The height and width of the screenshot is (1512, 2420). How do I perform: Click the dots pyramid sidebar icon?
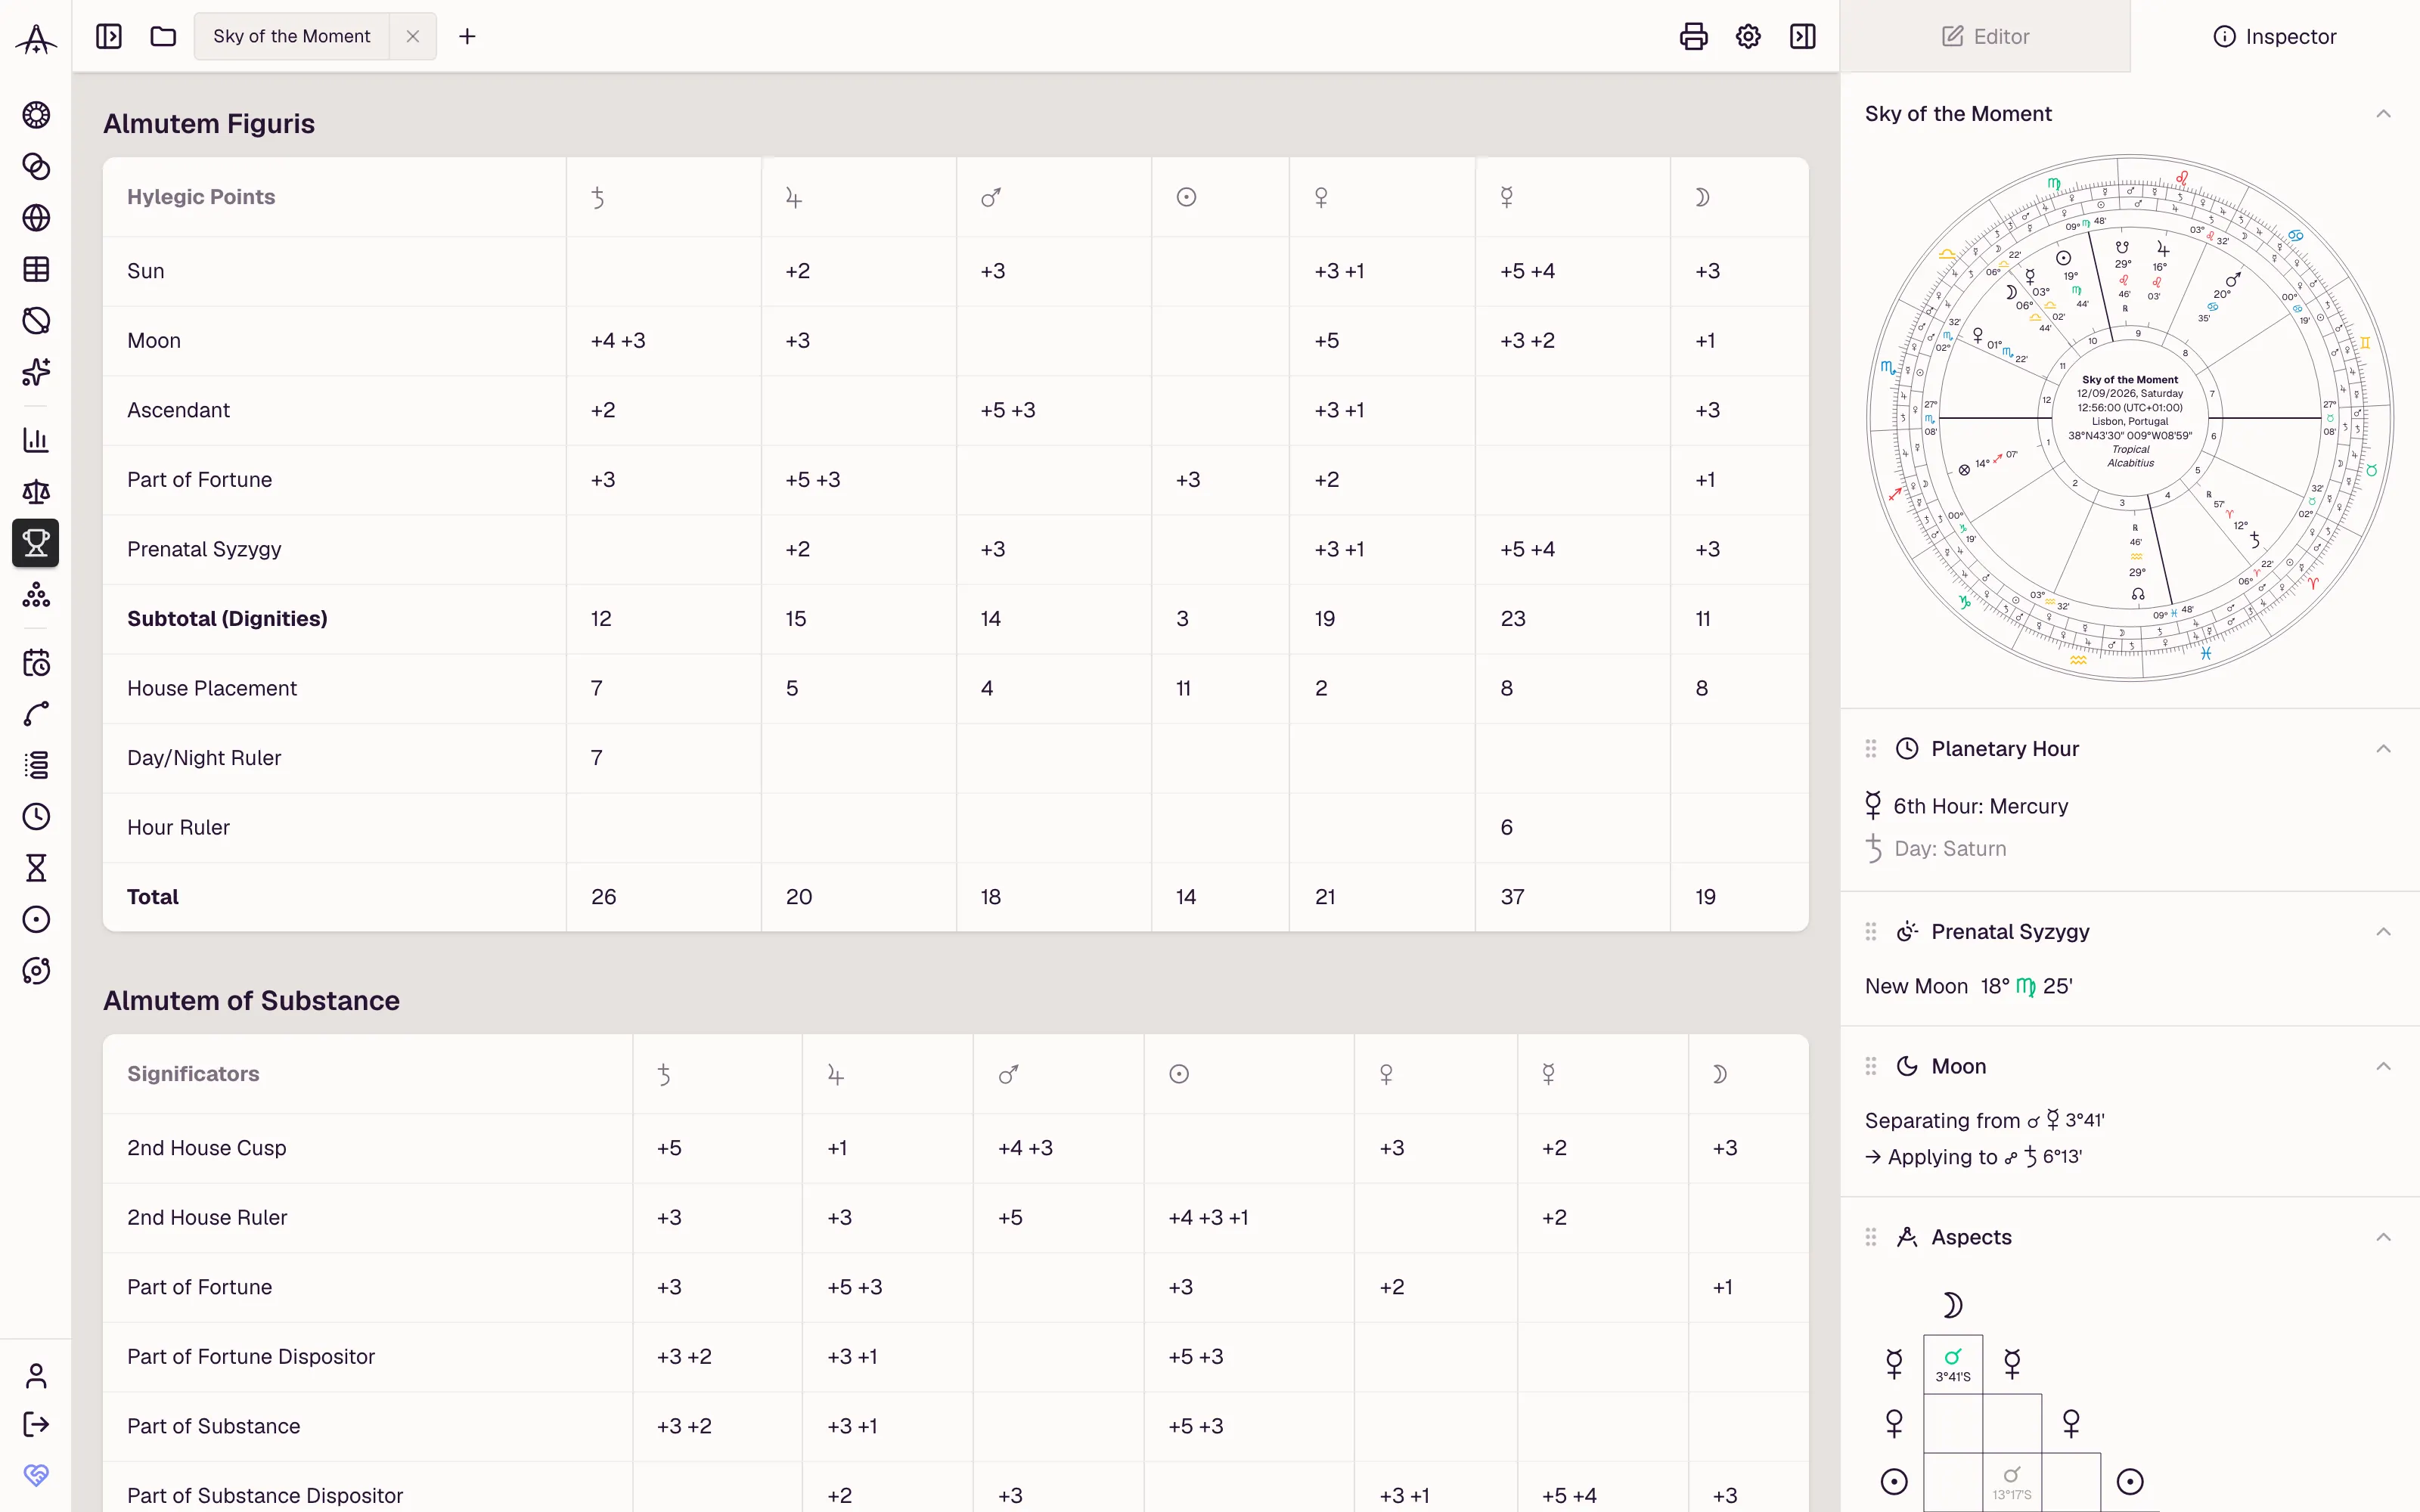(36, 595)
